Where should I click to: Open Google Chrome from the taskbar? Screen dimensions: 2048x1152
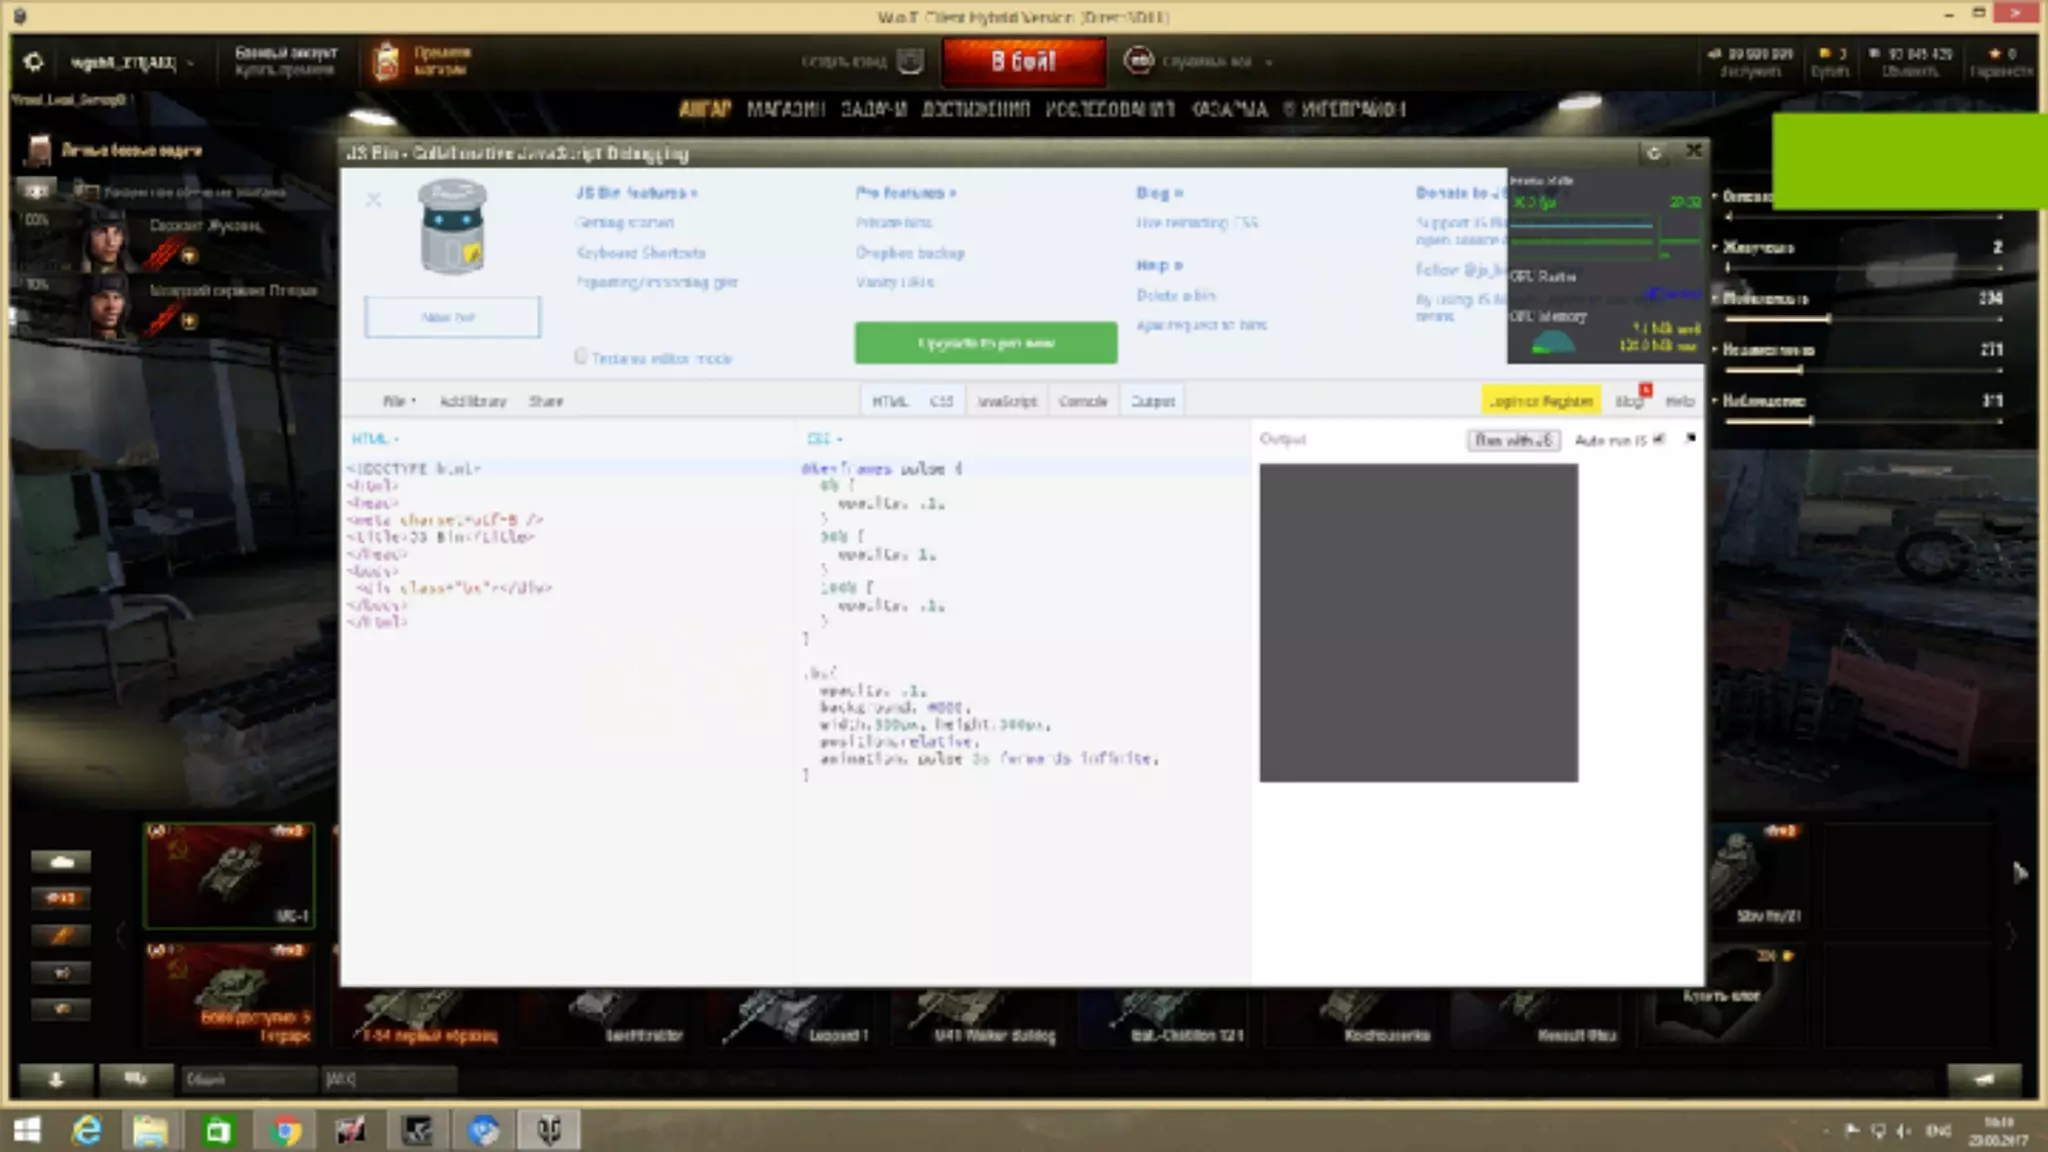click(285, 1131)
